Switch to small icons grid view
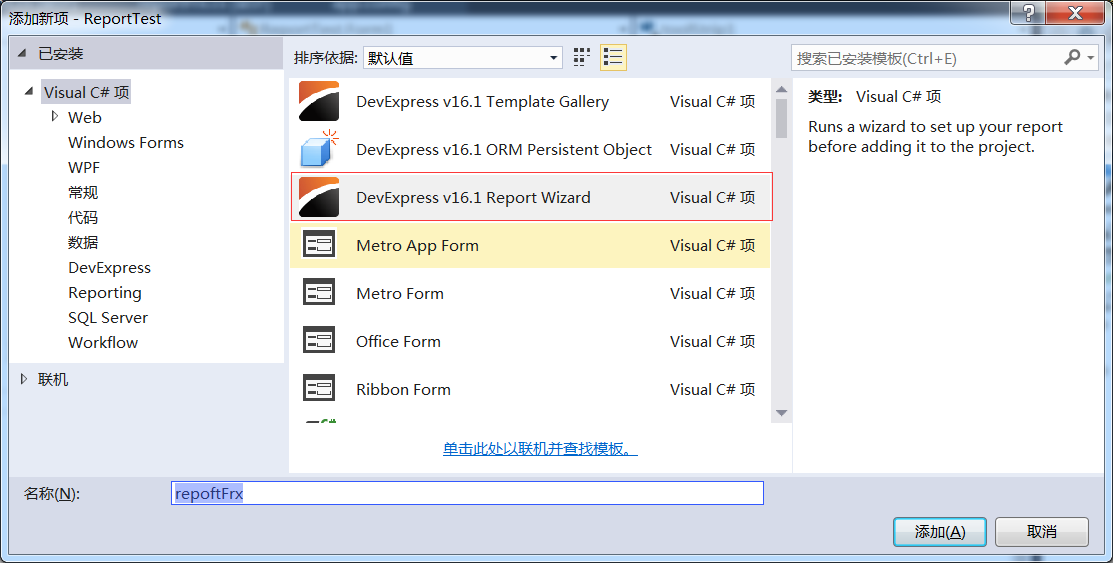The width and height of the screenshot is (1113, 563). pyautogui.click(x=582, y=58)
